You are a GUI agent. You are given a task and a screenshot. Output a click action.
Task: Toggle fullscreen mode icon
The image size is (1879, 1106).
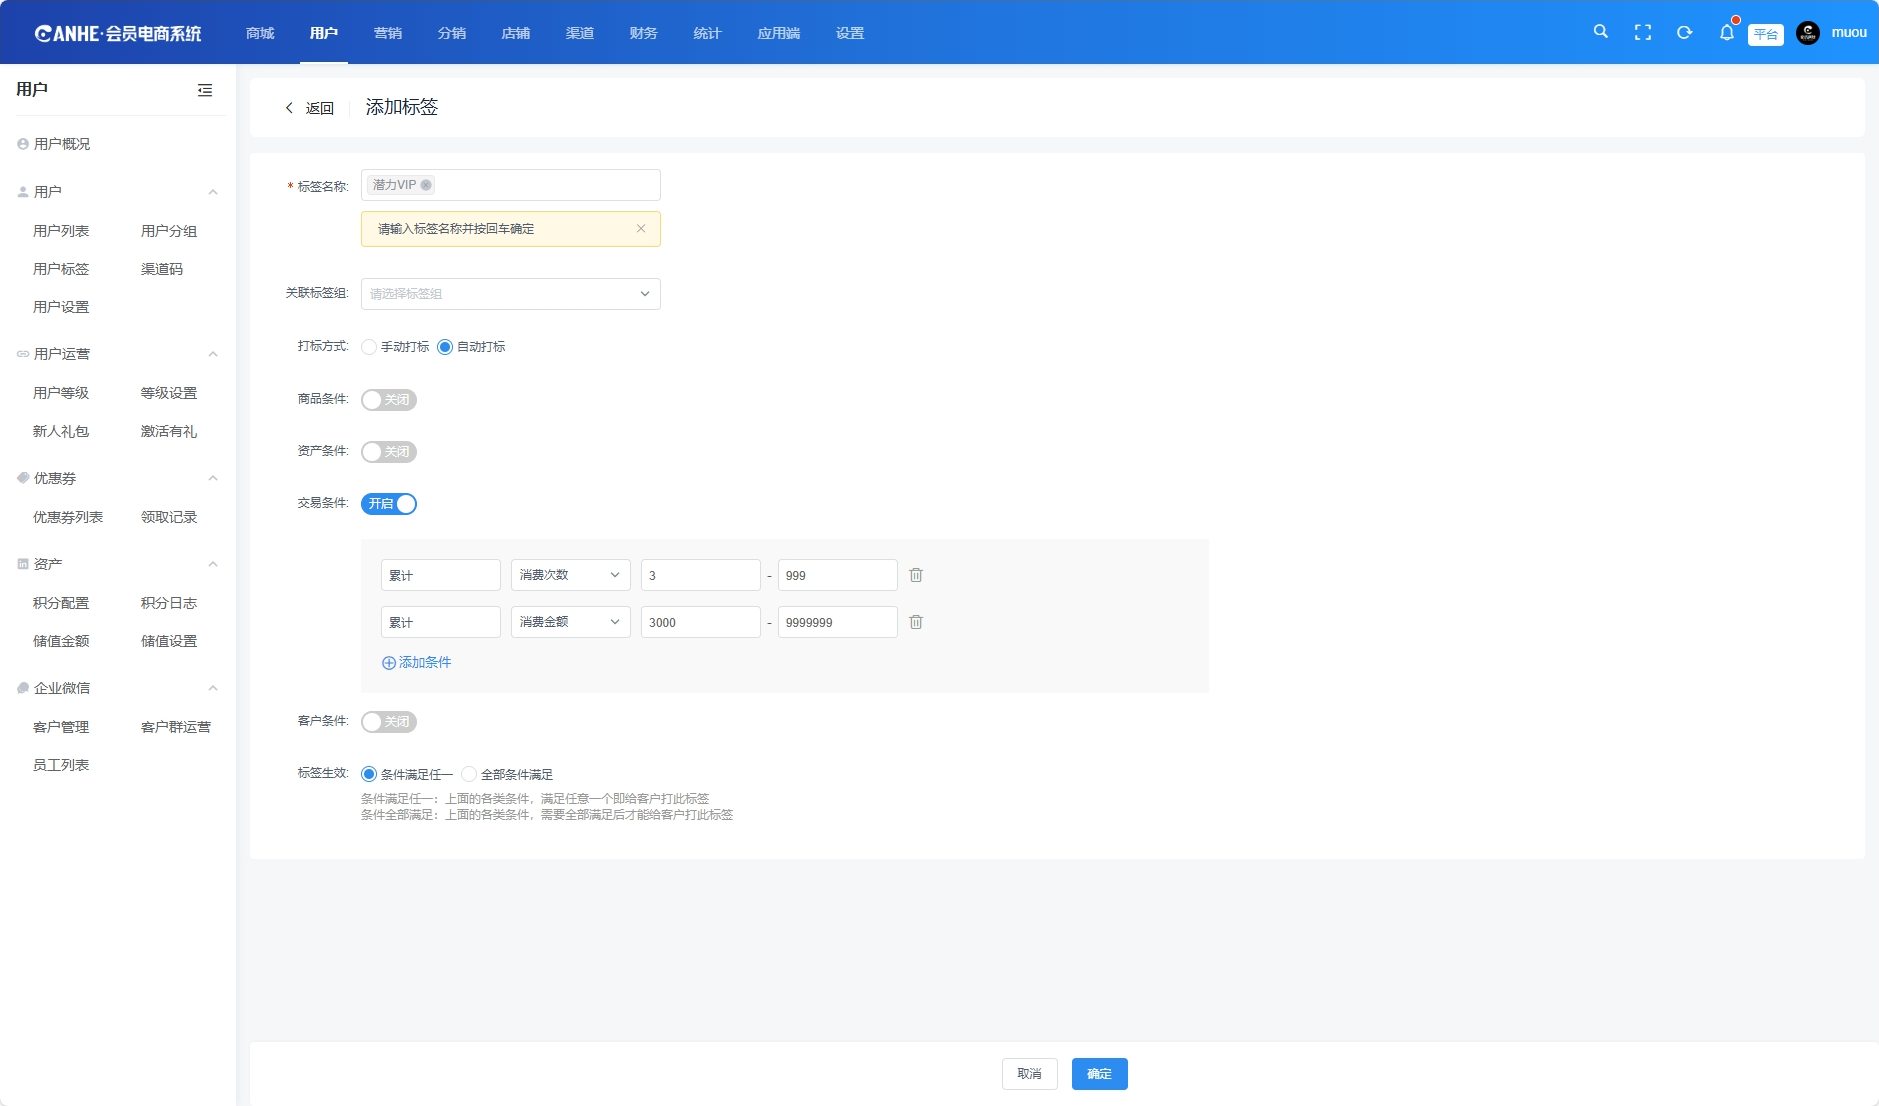[1642, 32]
